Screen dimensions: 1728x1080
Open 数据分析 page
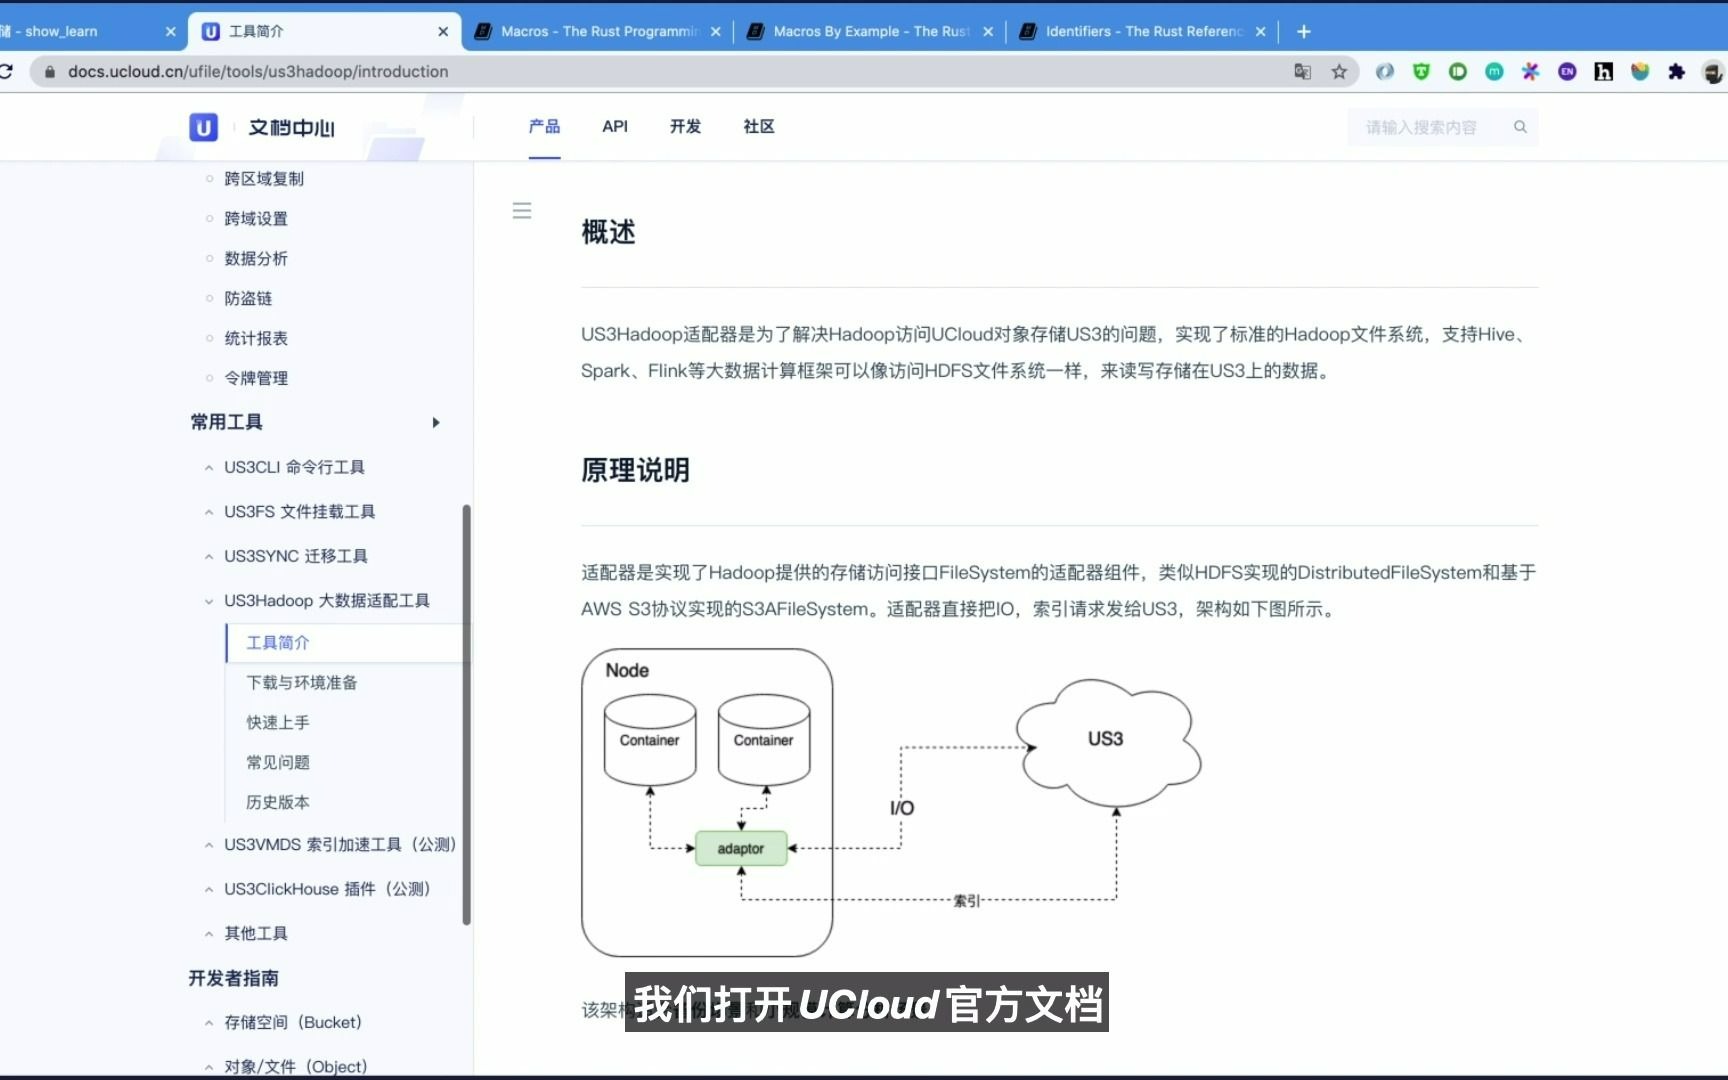point(256,259)
